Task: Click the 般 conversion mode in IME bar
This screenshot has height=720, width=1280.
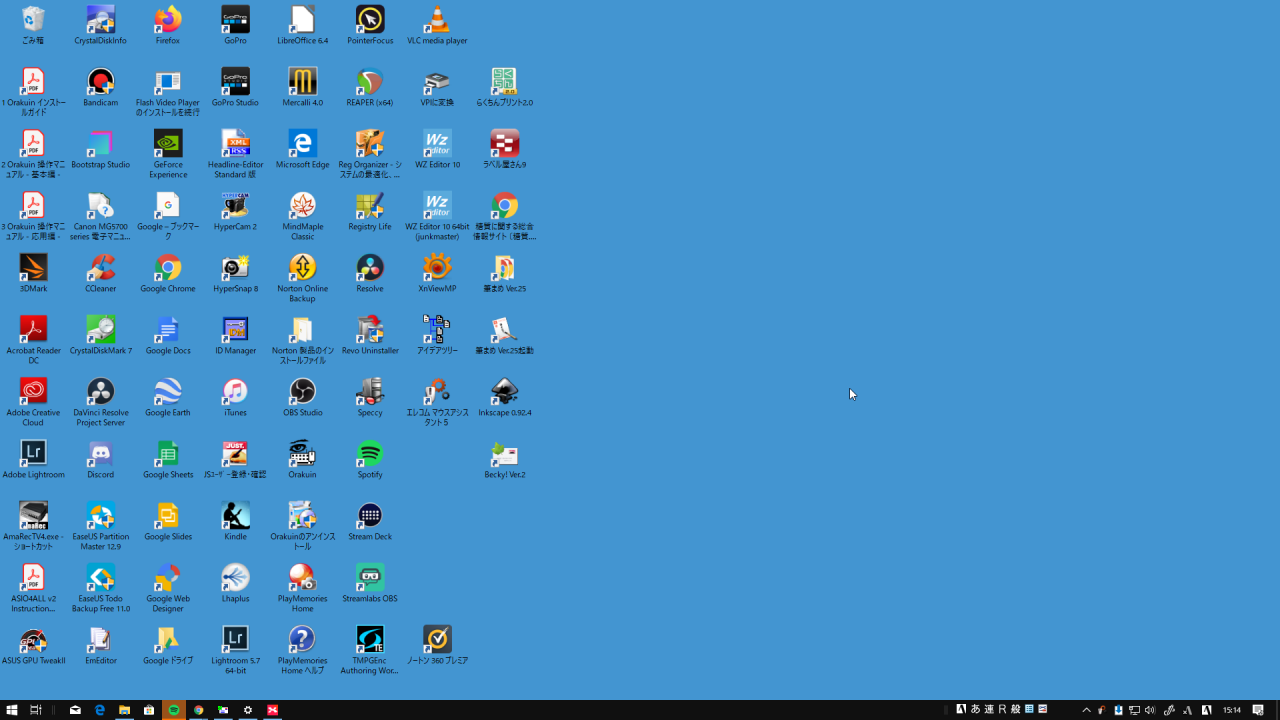Action: (1015, 710)
